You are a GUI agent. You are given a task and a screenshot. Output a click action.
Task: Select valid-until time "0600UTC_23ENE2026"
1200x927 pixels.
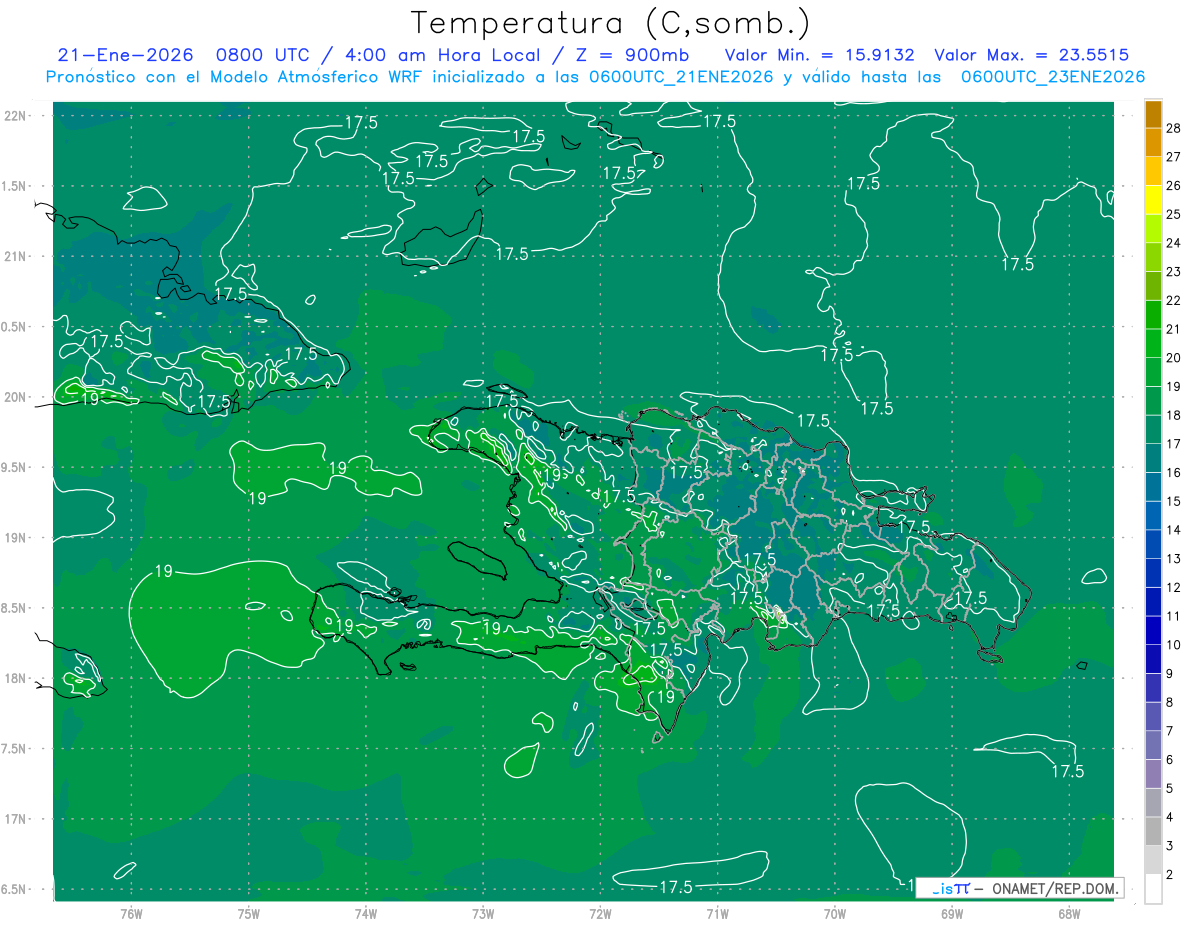pos(1053,77)
